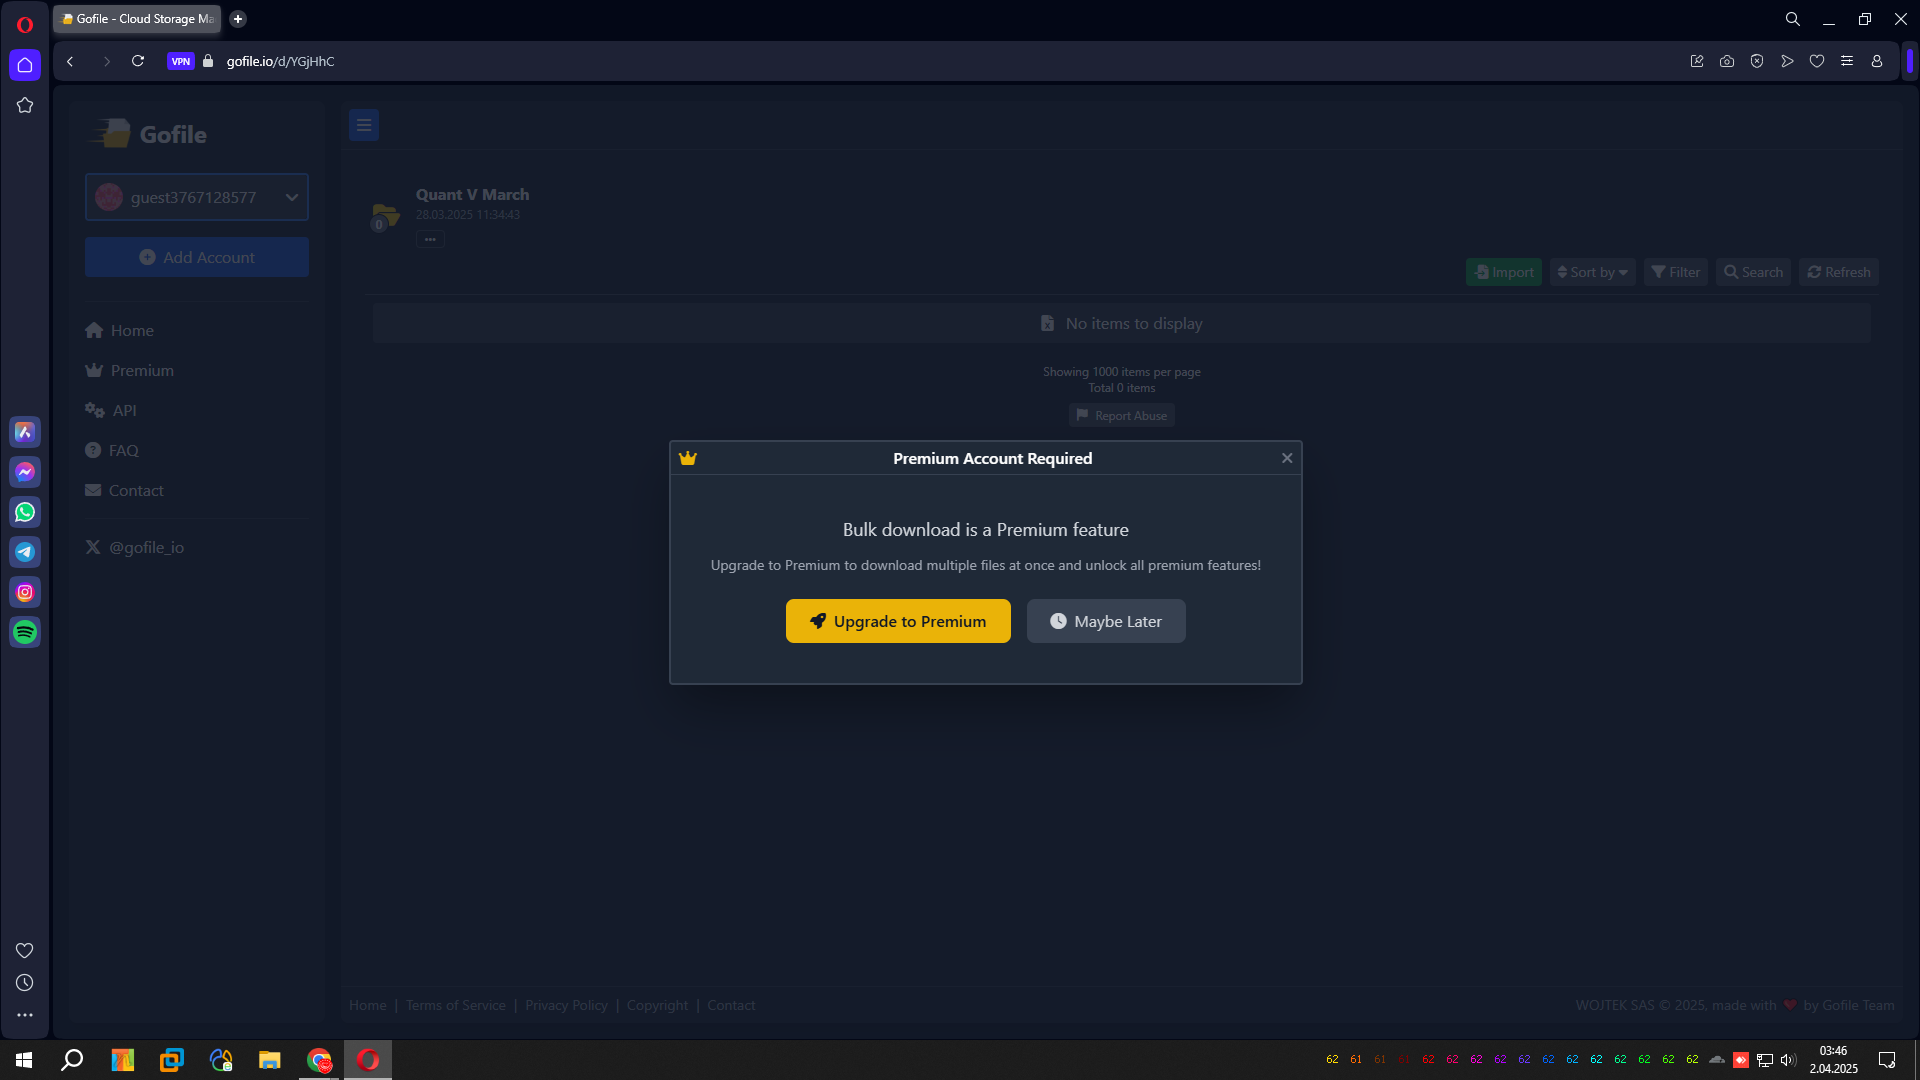
Task: Click the volume icon in the system tray
Action: (1788, 1060)
